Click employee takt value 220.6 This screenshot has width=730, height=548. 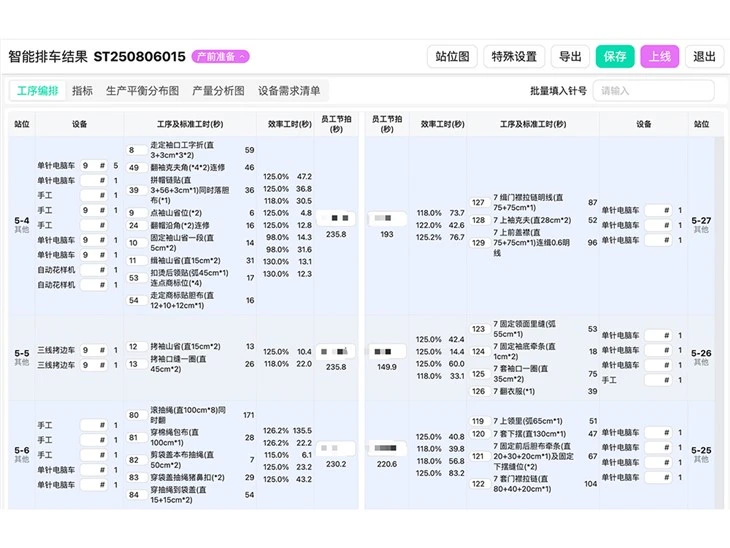pos(387,464)
